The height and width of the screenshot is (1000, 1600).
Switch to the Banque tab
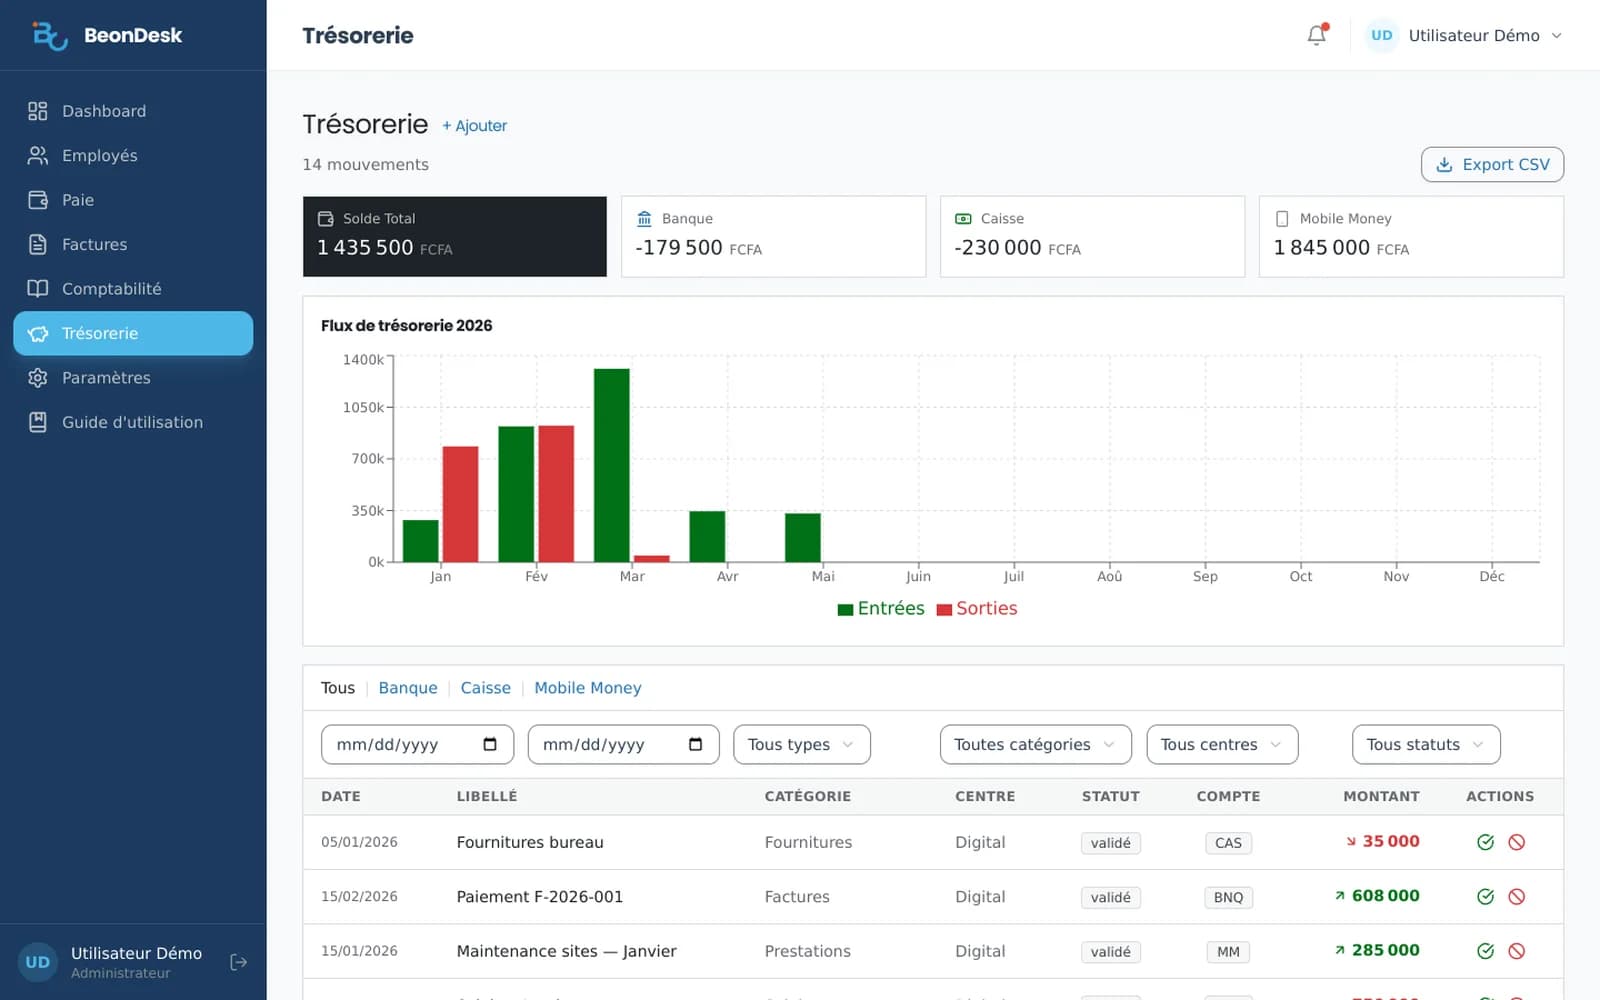click(408, 688)
